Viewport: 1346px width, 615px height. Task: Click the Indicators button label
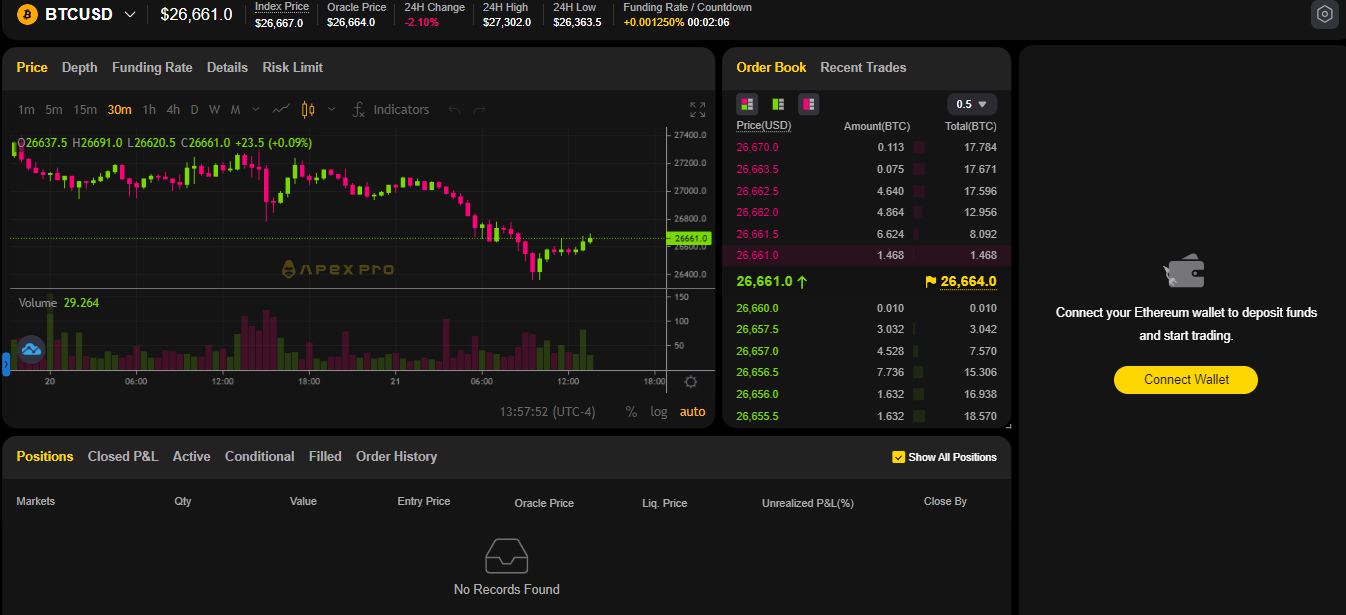[x=401, y=109]
